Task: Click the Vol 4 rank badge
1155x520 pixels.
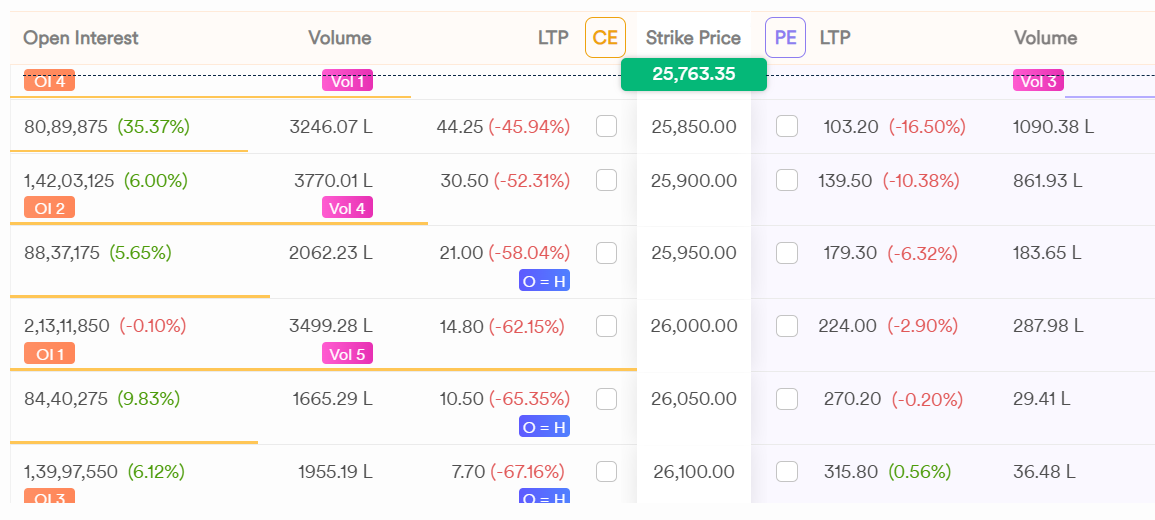Action: tap(347, 208)
